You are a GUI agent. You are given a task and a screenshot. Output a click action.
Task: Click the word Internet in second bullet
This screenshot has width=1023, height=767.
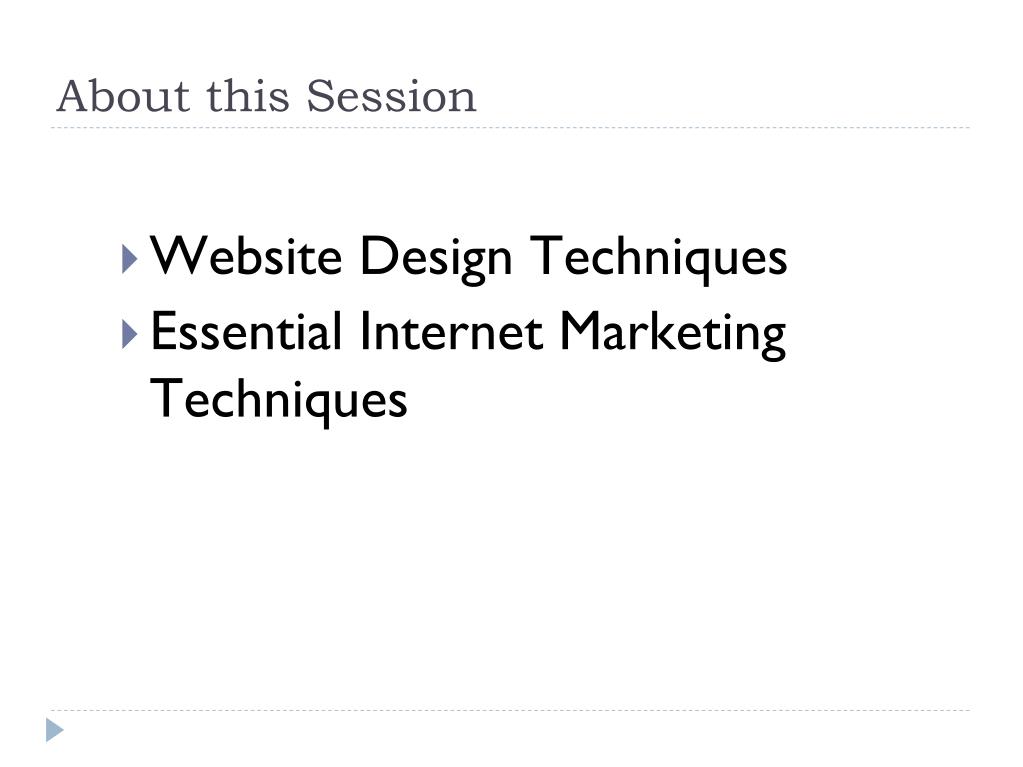point(451,331)
